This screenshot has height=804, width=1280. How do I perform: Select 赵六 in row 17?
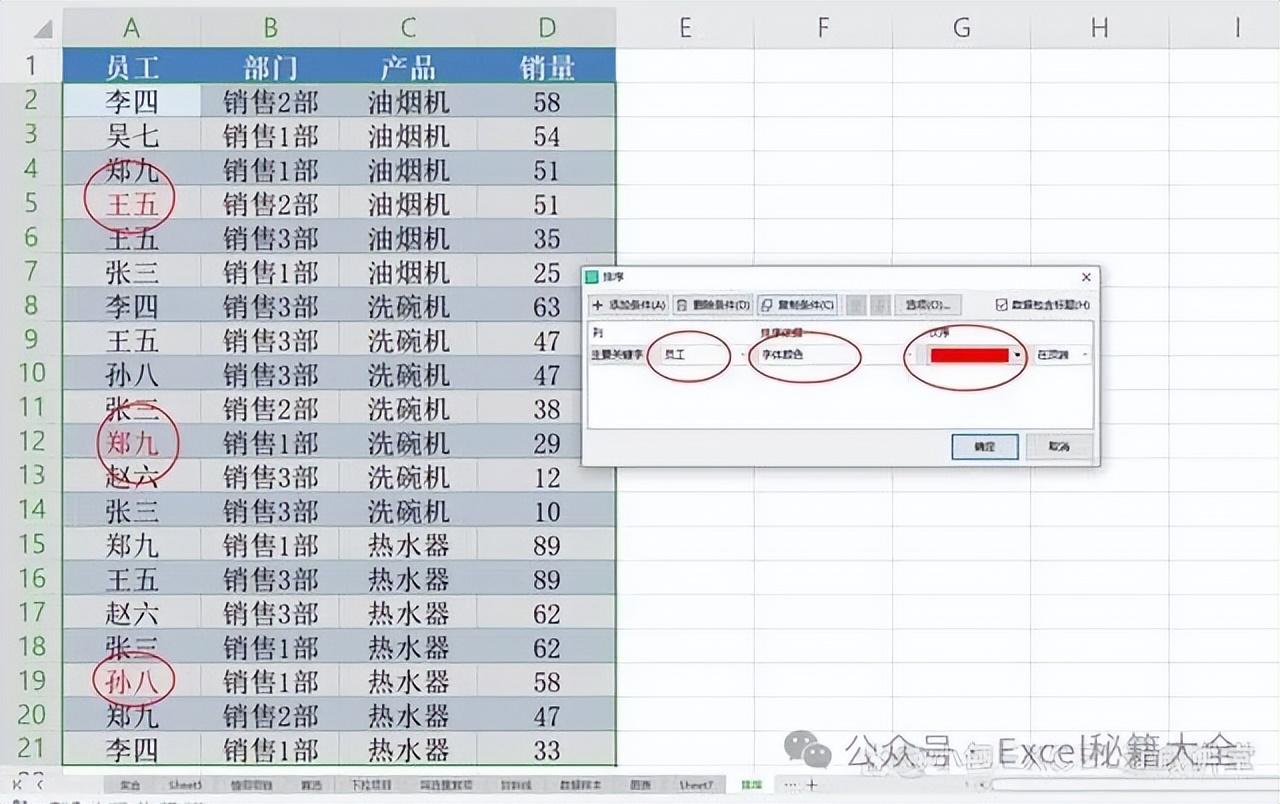[131, 613]
